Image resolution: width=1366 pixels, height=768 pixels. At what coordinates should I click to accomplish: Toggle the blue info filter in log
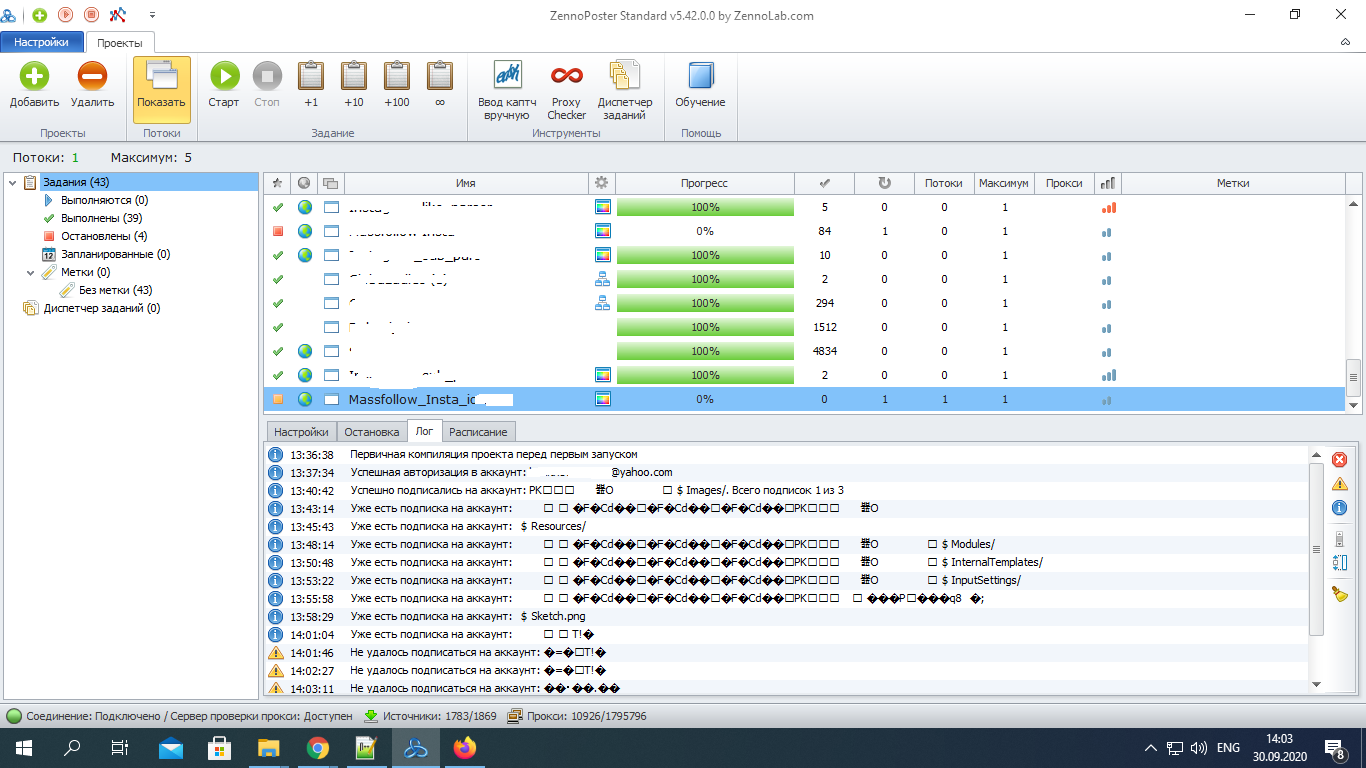coord(1339,508)
